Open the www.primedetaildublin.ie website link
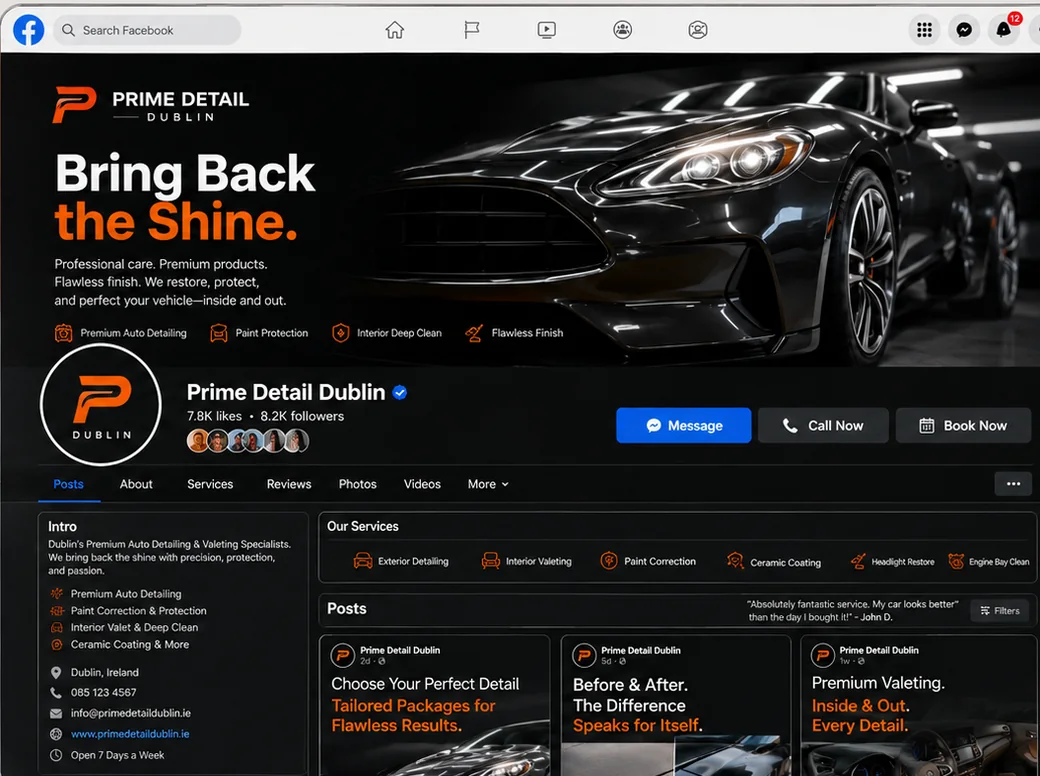The width and height of the screenshot is (1040, 776). [x=130, y=734]
